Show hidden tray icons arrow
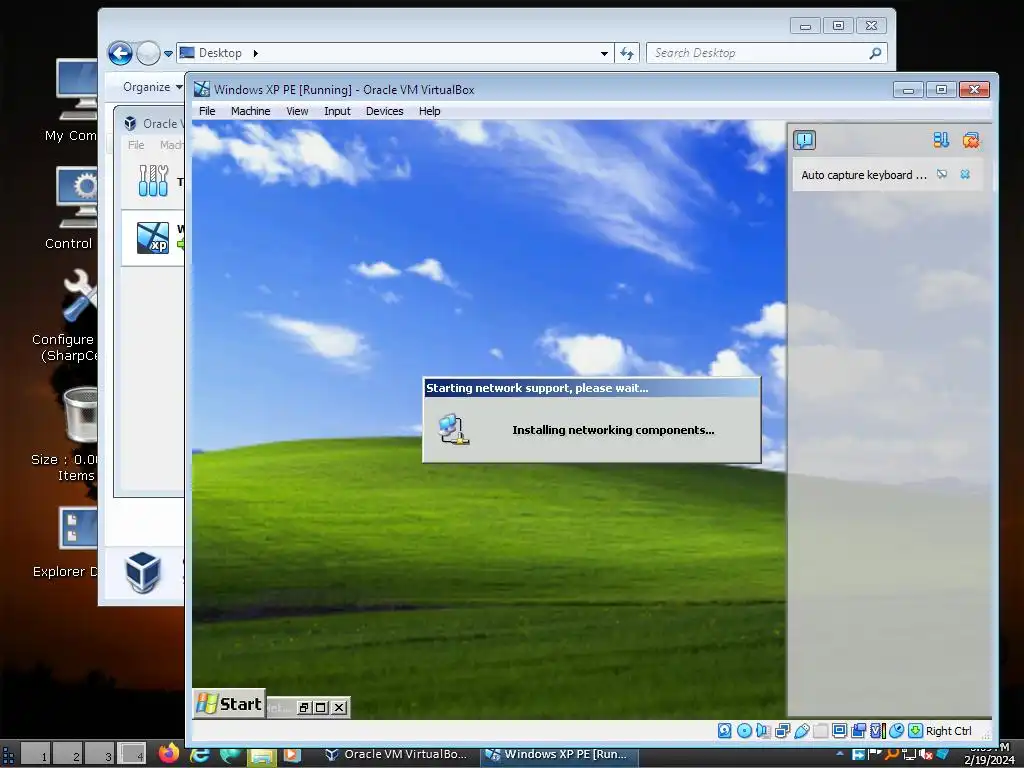 click(840, 754)
